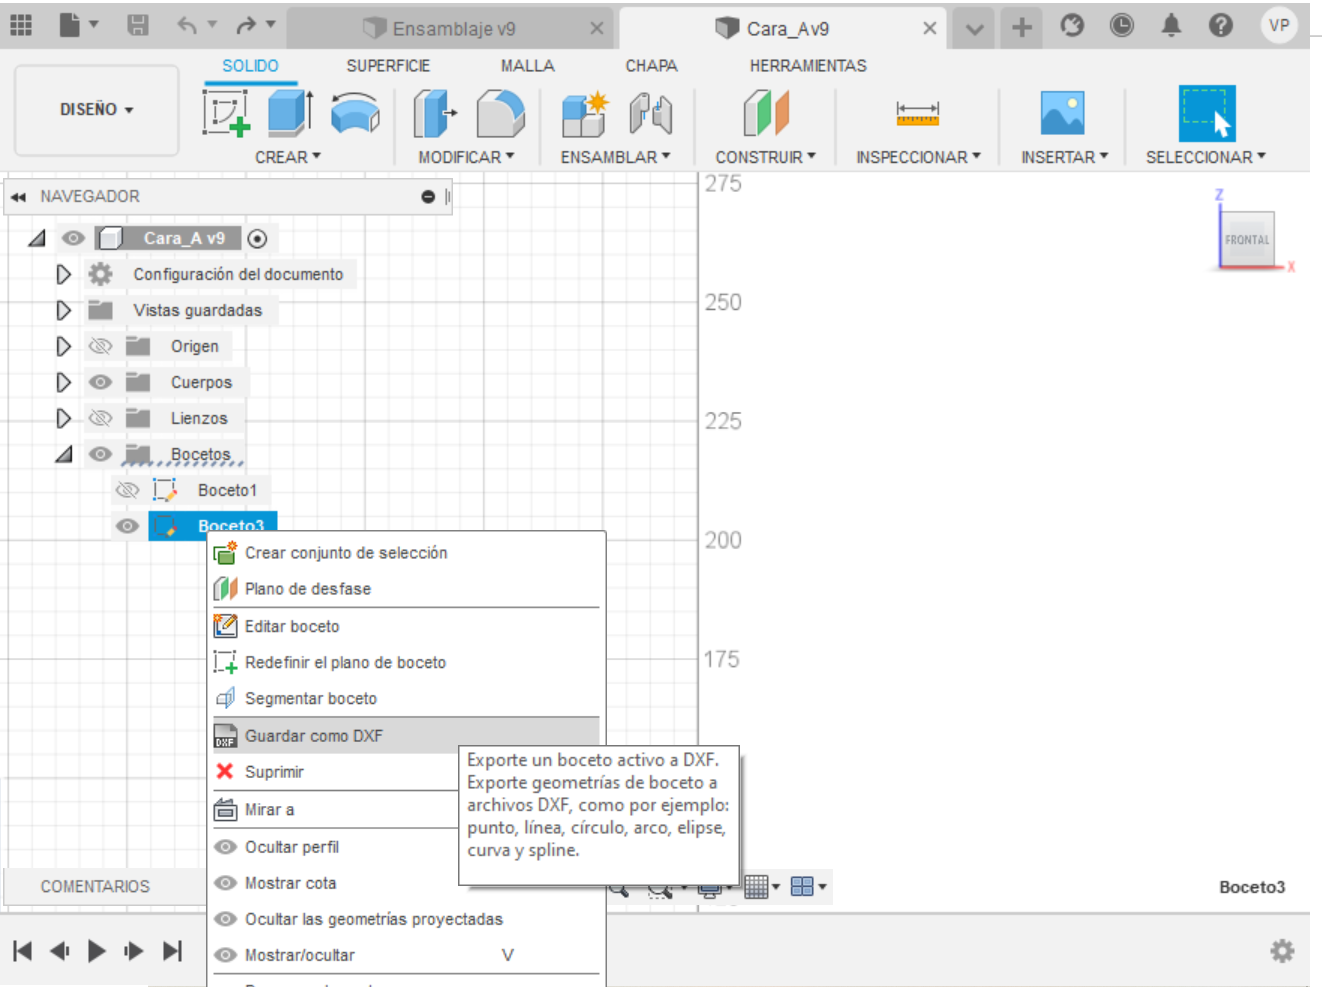Screen dimensions: 1322x990
Task: Open the INSPECCIONAR dropdown menu
Action: pyautogui.click(x=918, y=157)
